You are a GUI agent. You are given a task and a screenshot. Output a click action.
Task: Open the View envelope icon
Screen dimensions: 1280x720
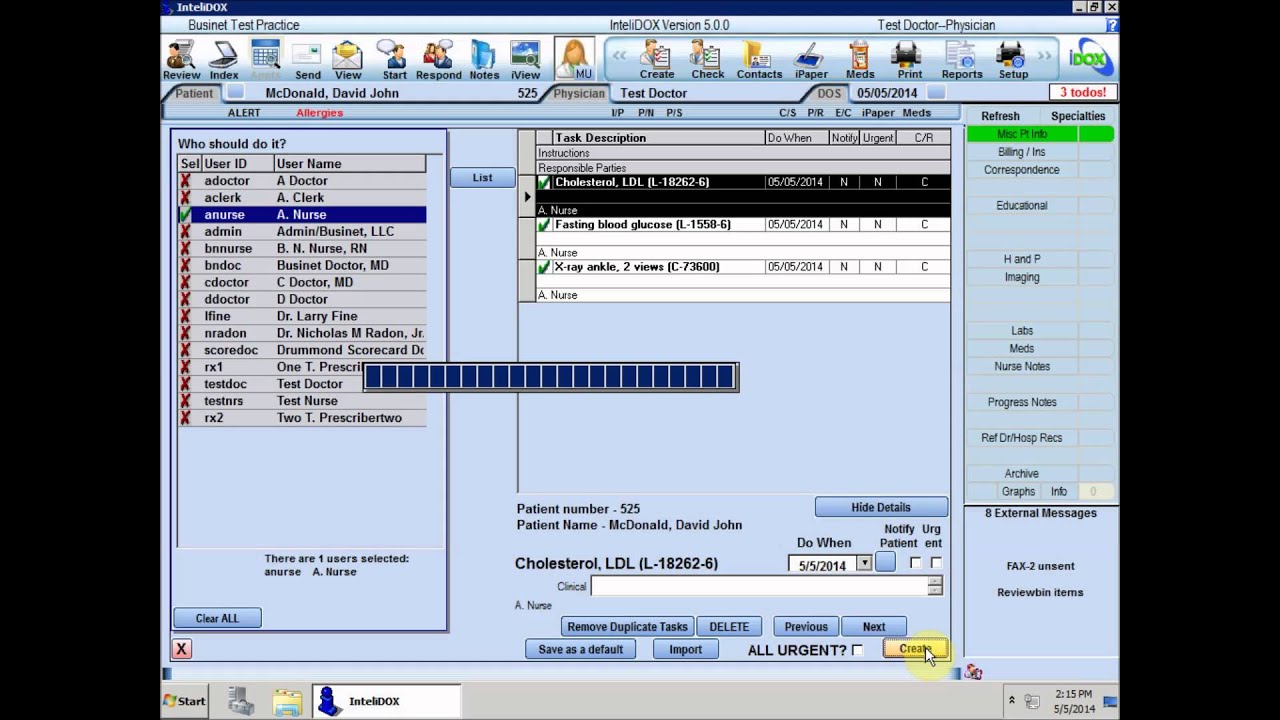348,60
